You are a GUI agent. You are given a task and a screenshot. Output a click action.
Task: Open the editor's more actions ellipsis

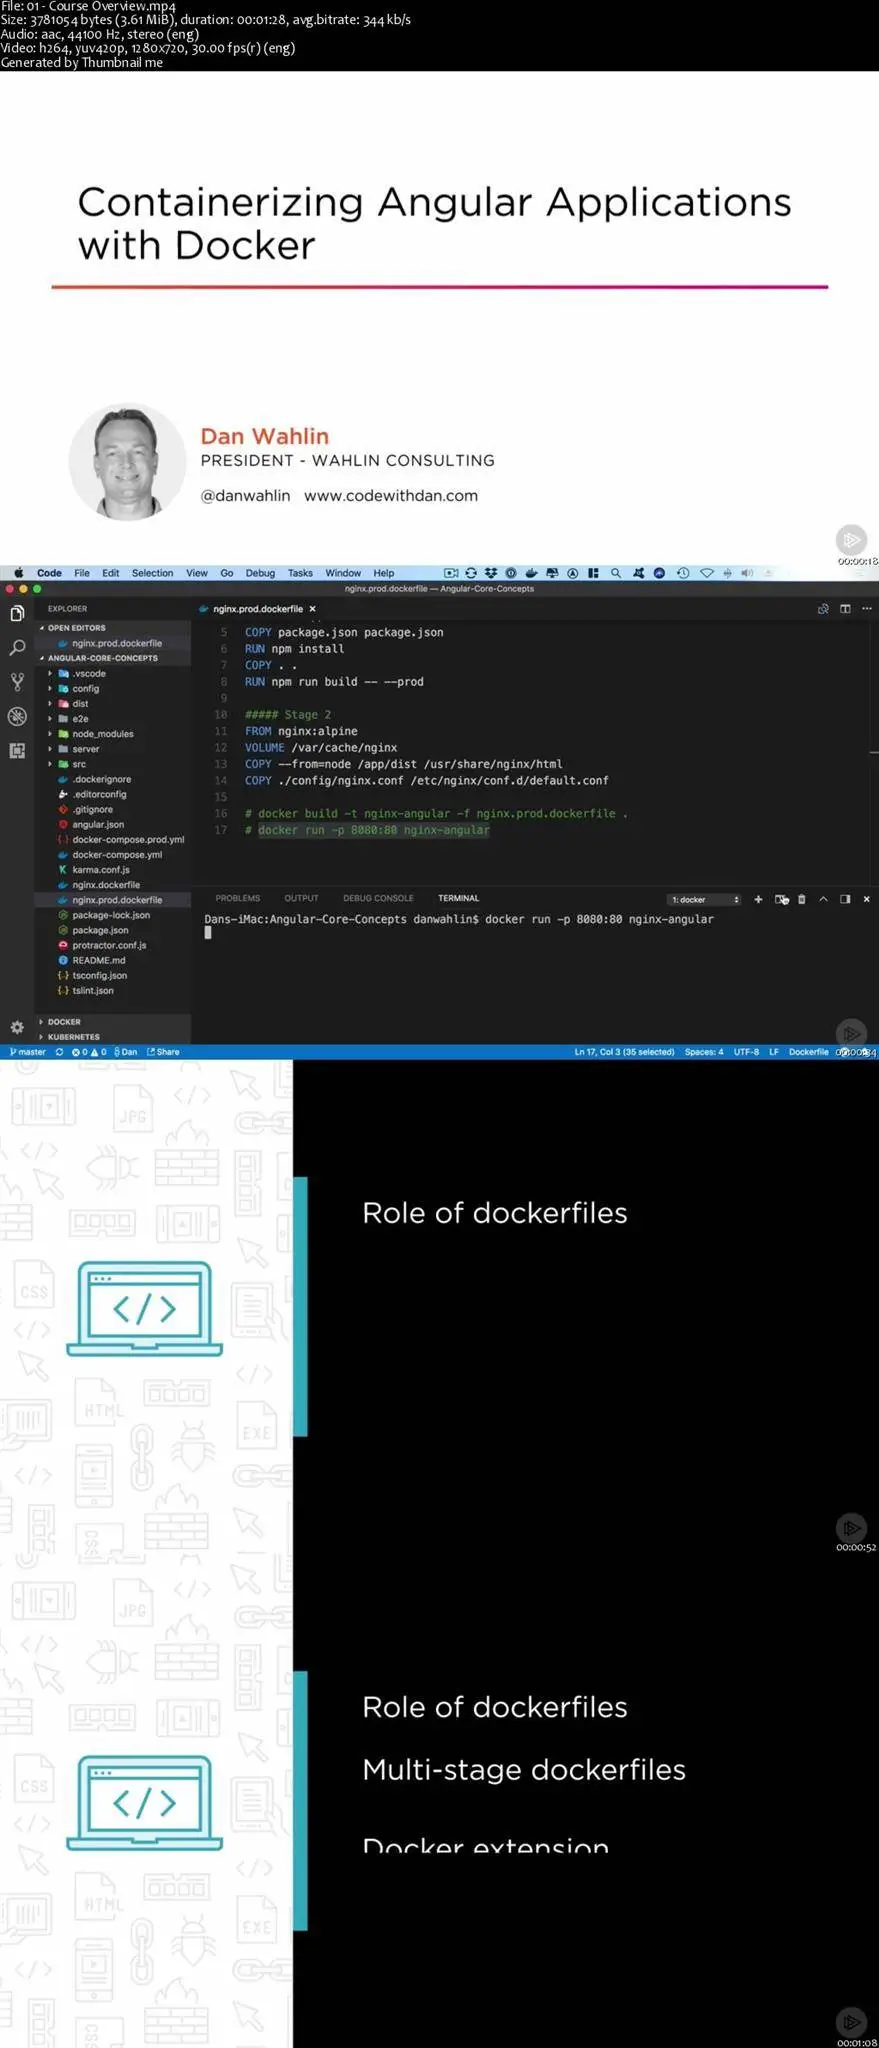point(867,609)
